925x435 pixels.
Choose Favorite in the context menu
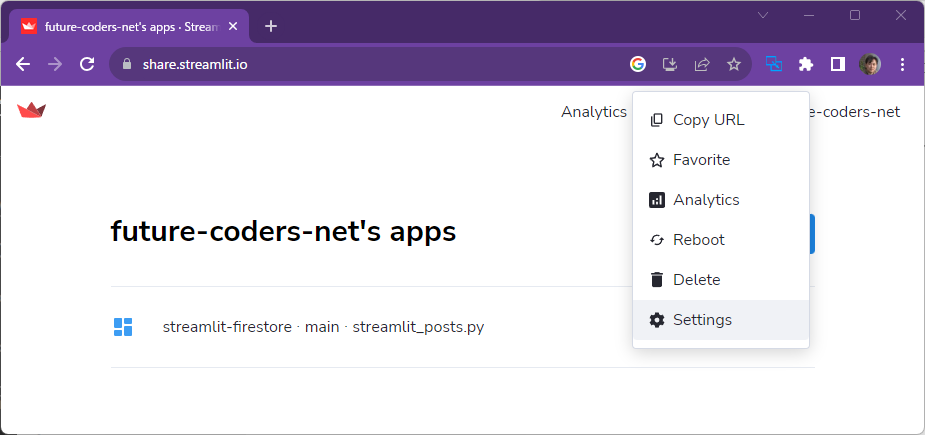pos(721,160)
